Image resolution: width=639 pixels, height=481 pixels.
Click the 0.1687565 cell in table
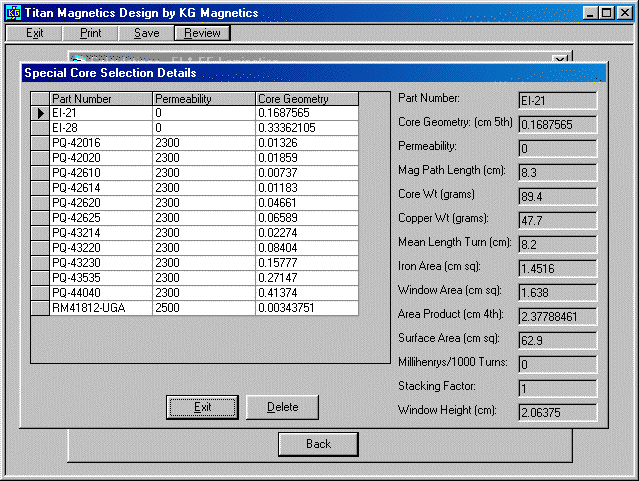307,113
